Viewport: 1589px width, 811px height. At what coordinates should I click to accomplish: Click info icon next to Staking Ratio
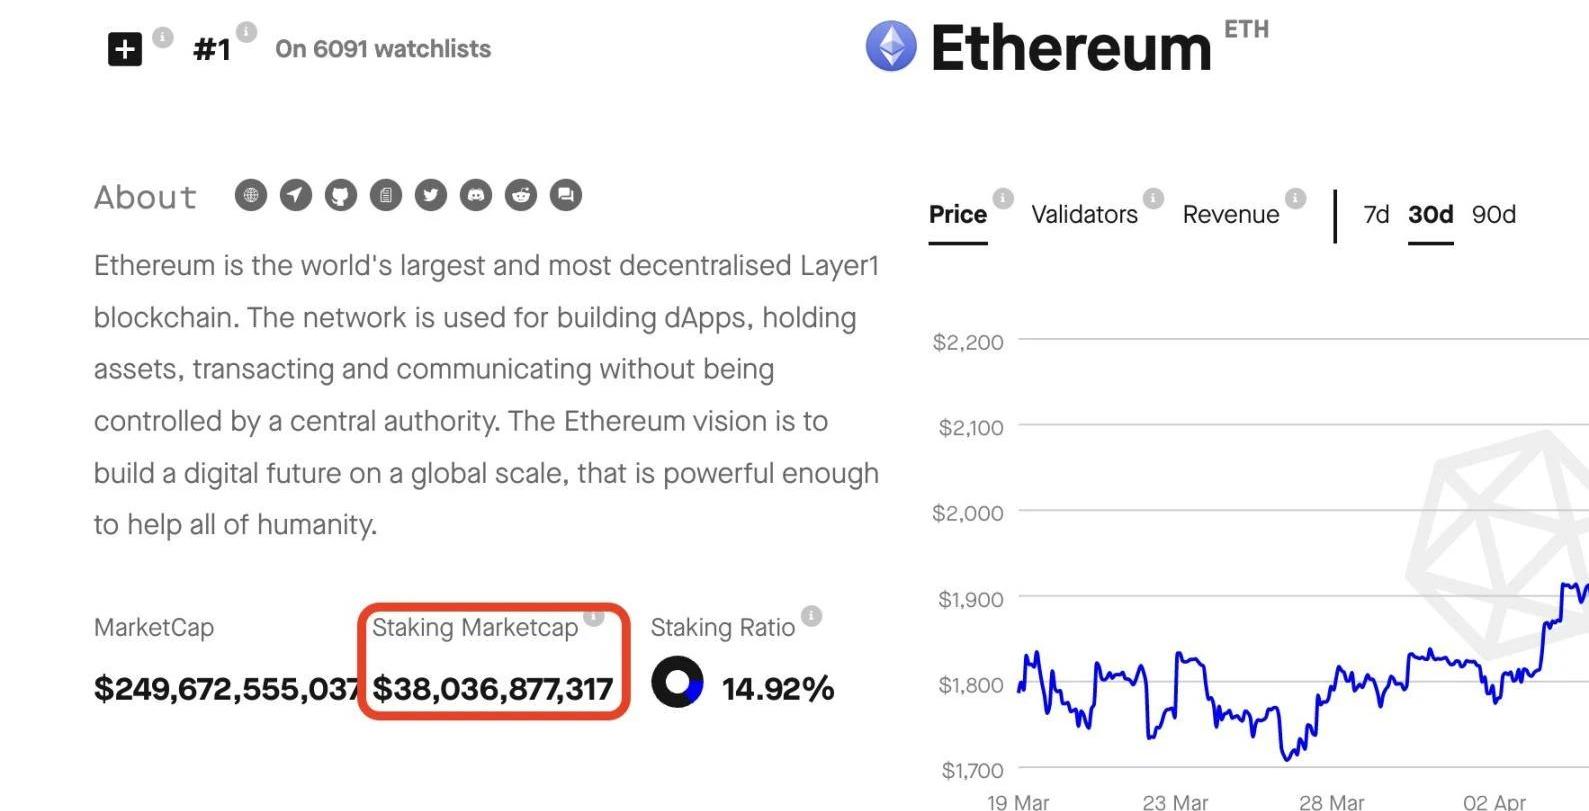(812, 616)
